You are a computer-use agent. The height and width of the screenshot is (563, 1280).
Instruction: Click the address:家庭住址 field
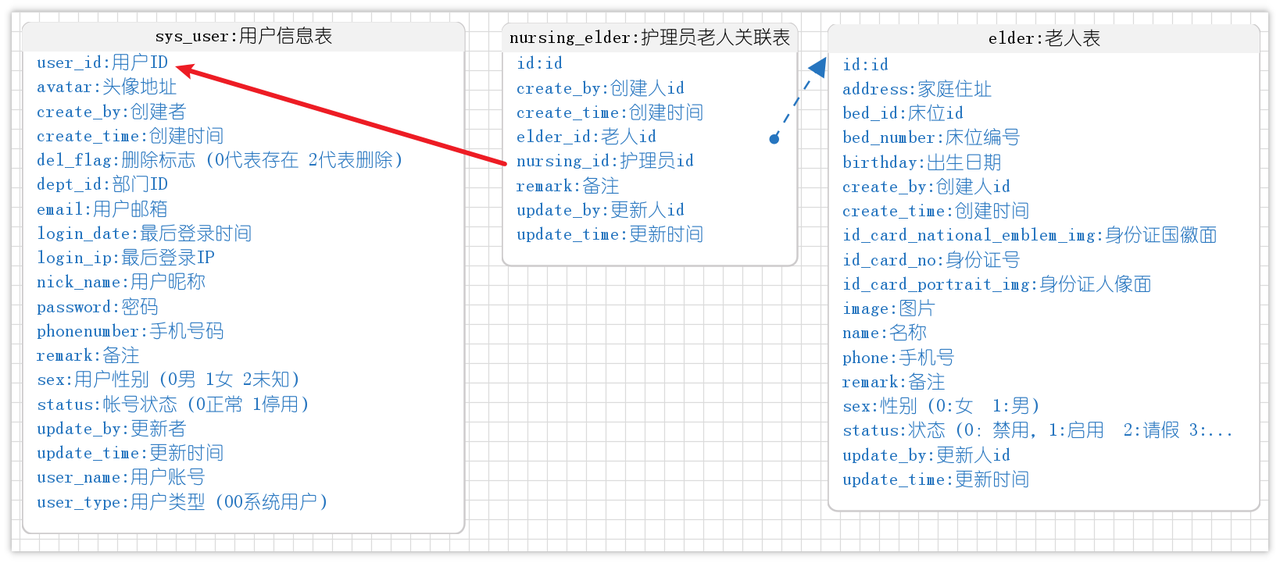[917, 89]
